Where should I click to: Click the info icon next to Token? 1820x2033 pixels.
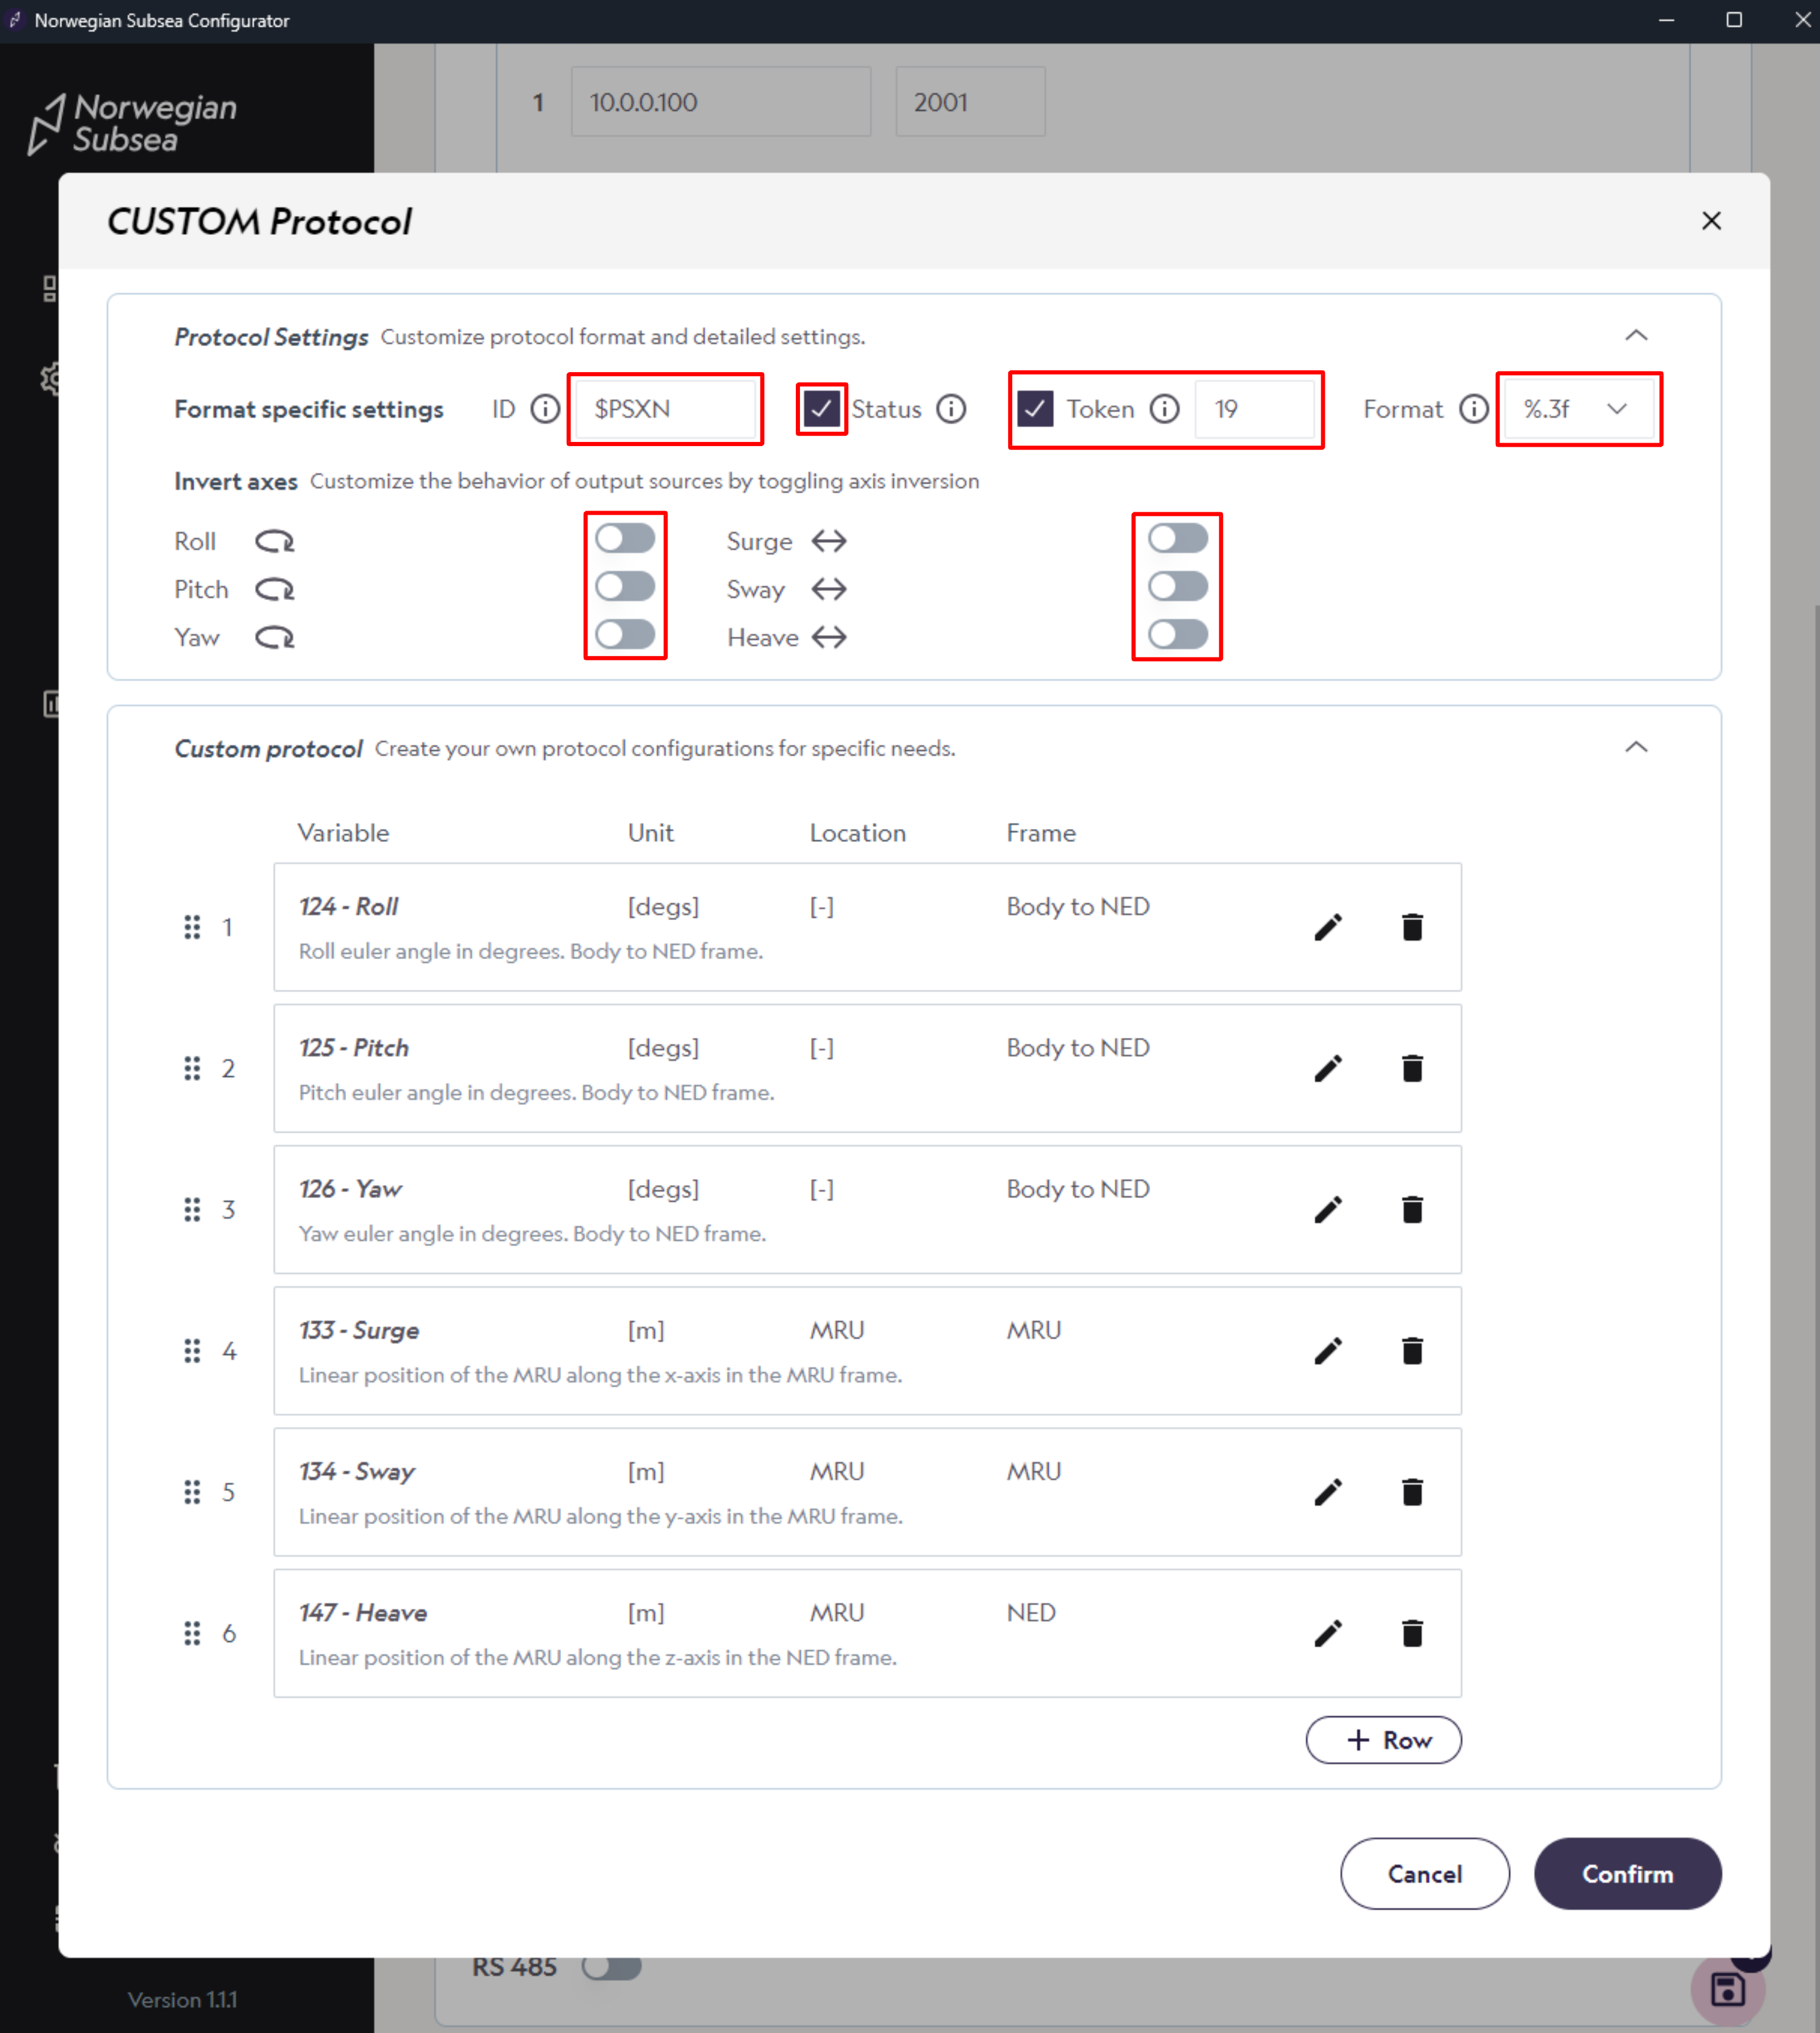(1166, 409)
